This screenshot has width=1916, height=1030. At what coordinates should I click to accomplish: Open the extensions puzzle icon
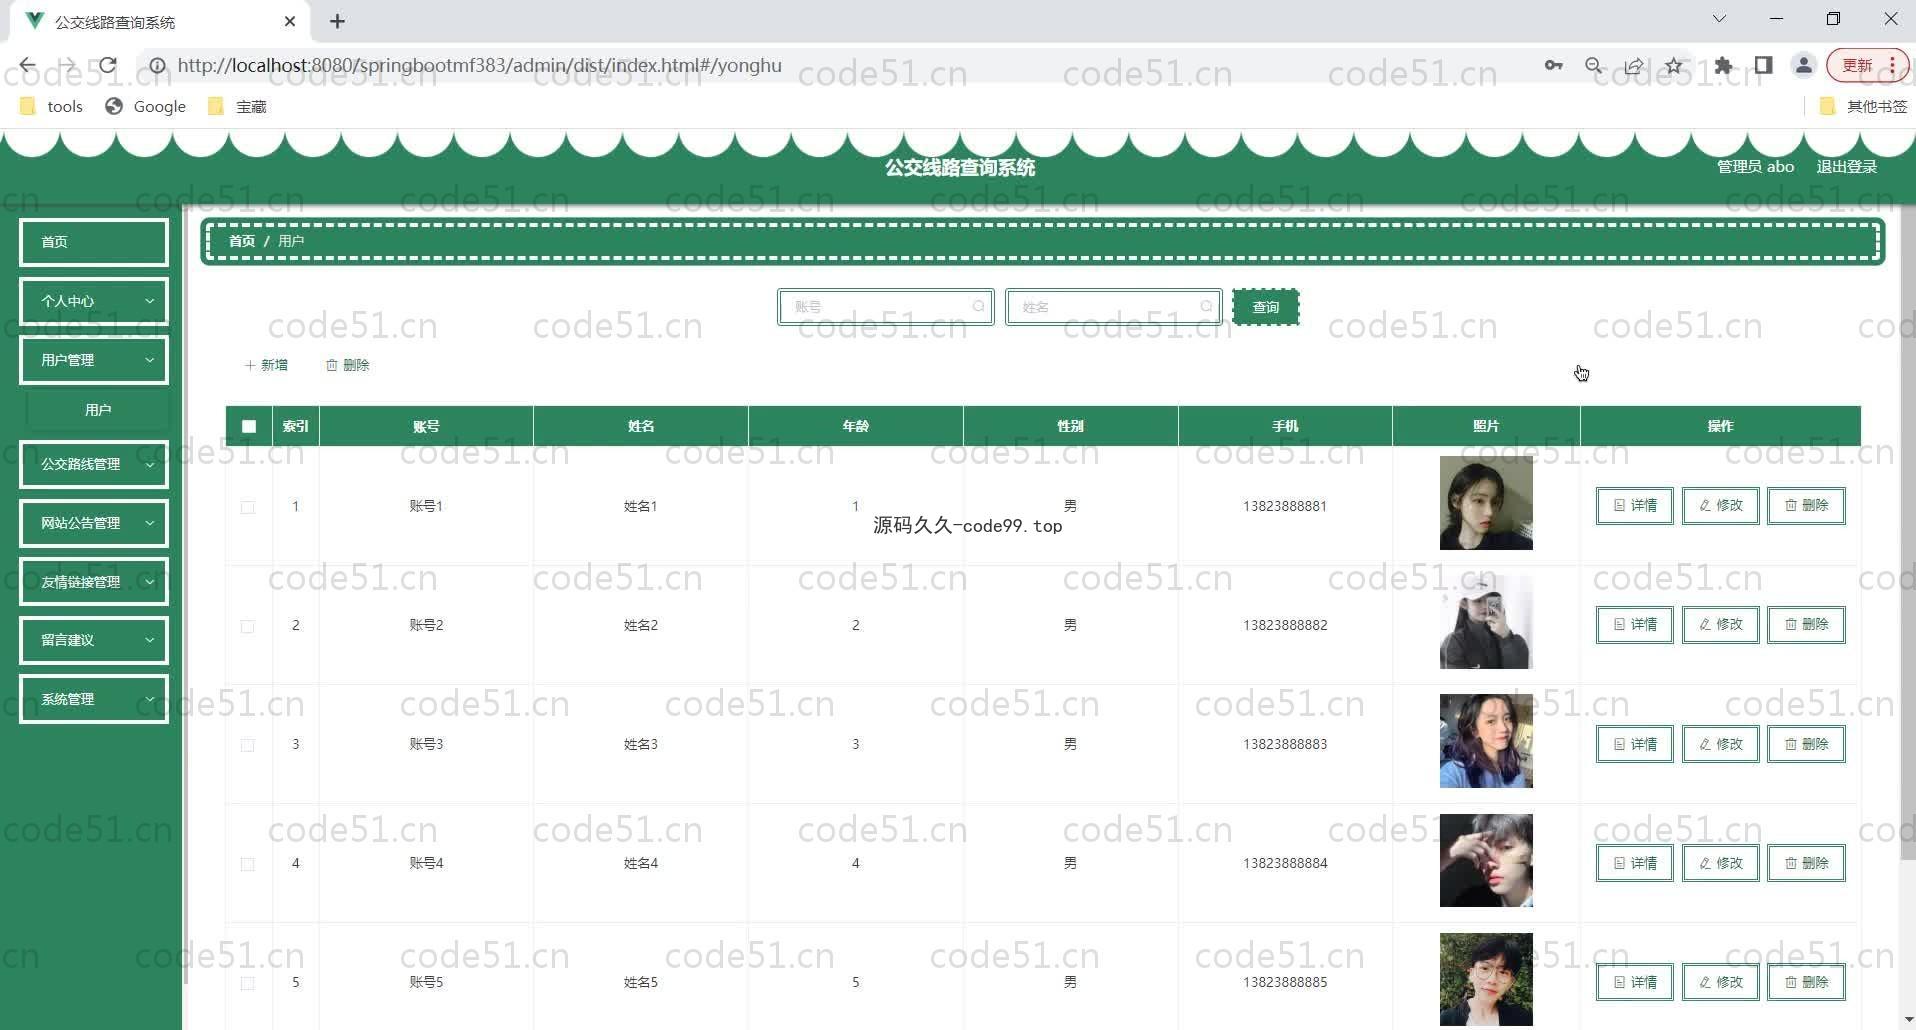pyautogui.click(x=1723, y=65)
